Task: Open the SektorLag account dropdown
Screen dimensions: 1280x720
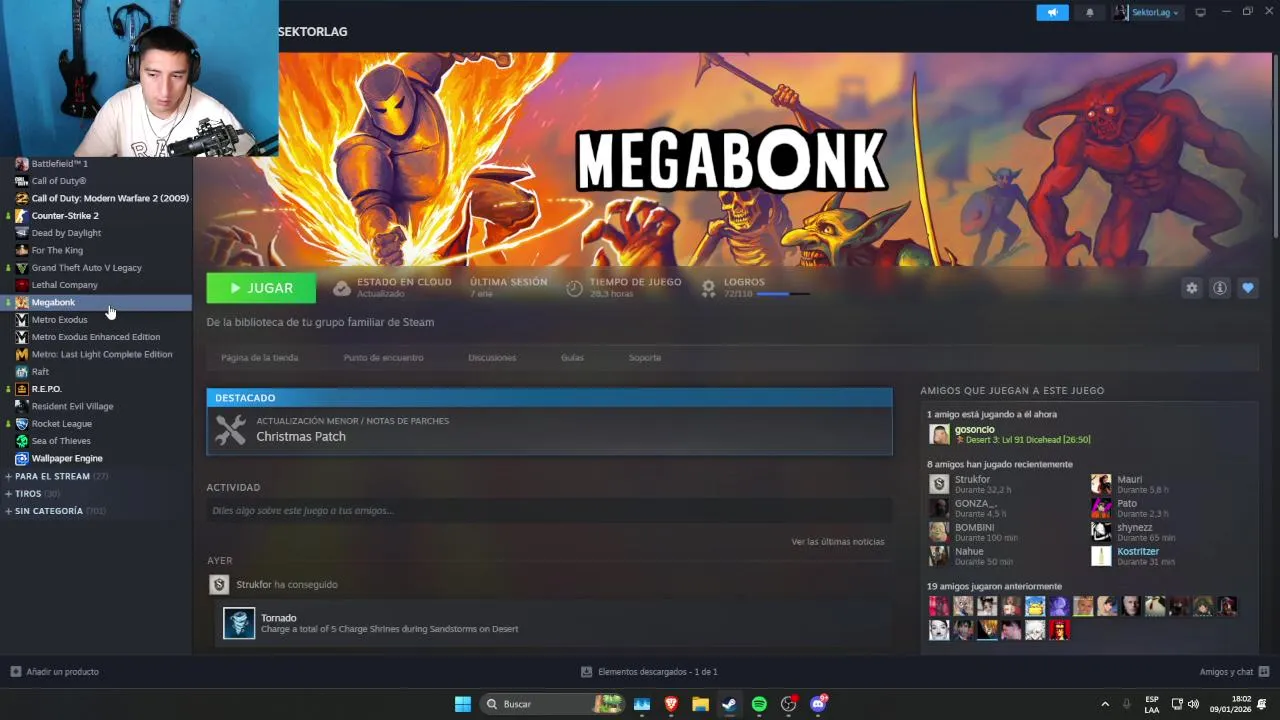Action: tap(1147, 12)
